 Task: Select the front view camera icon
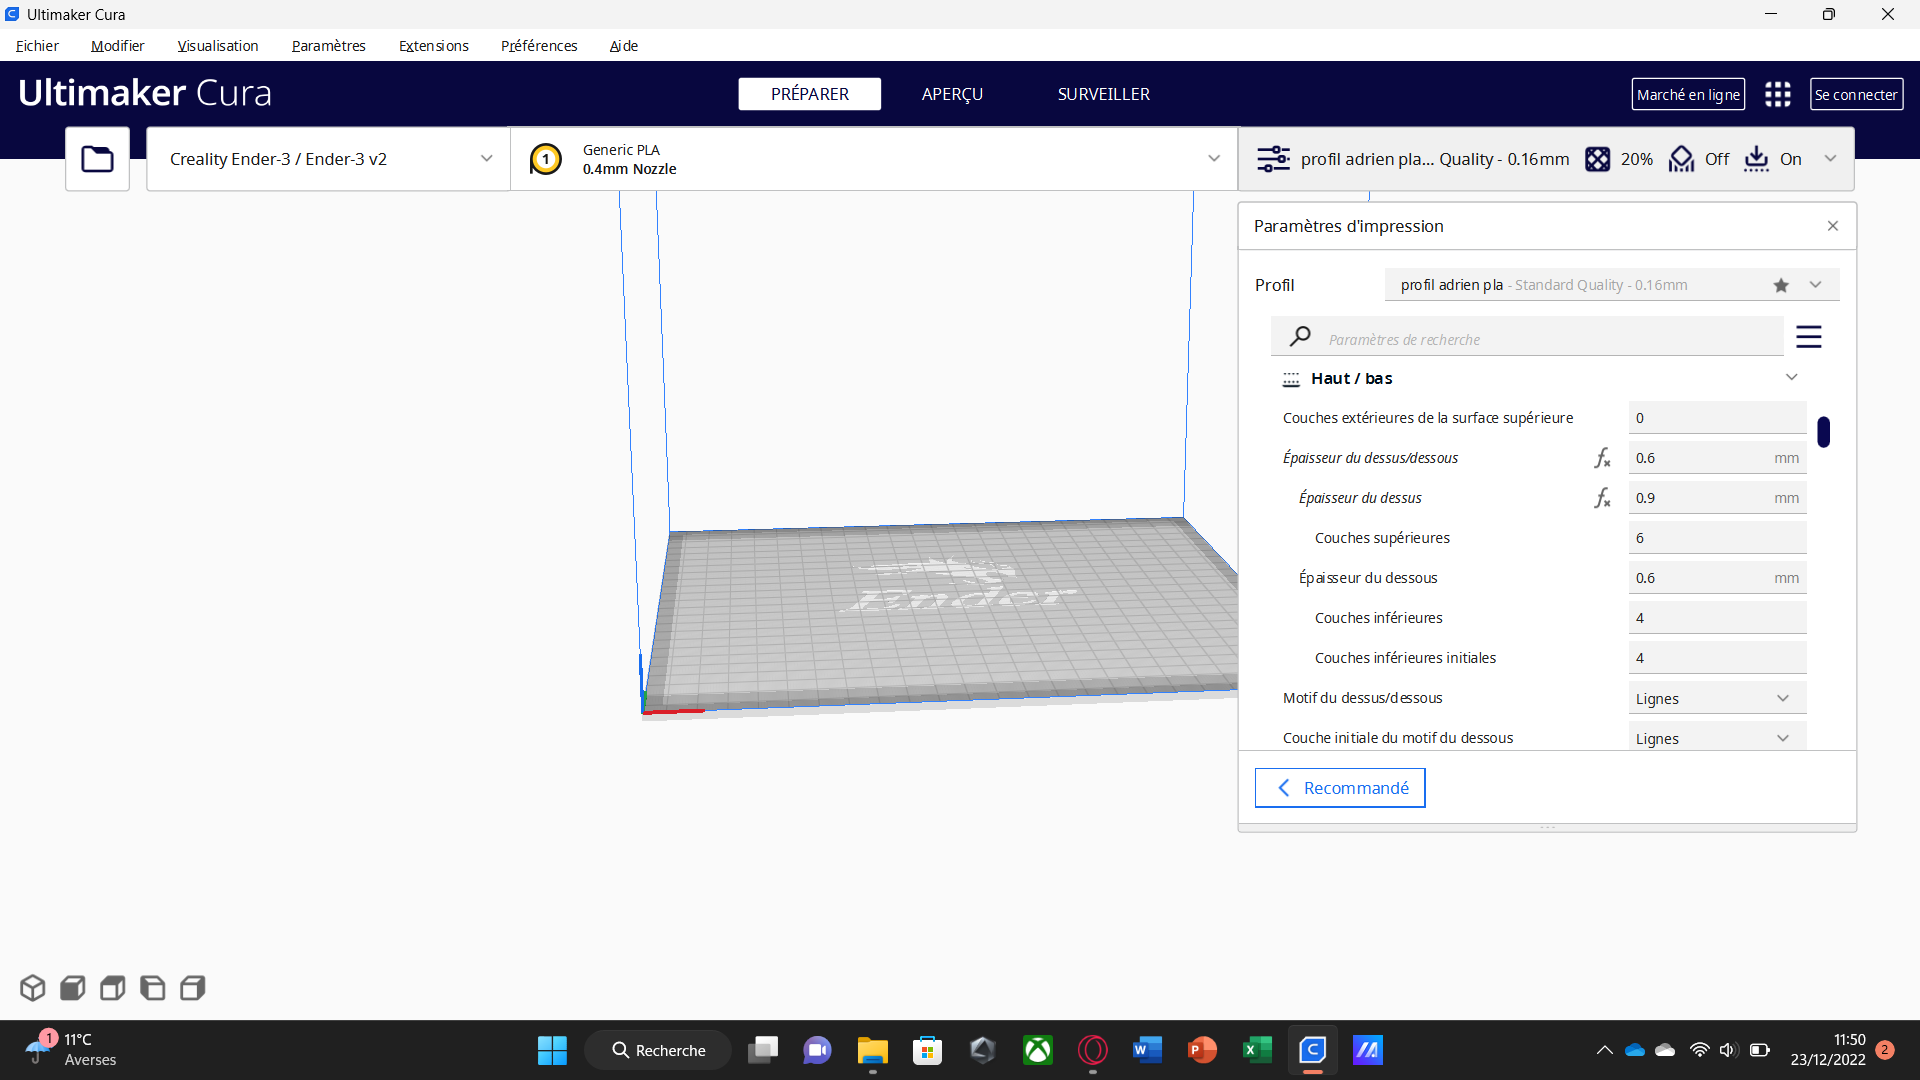[x=72, y=988]
